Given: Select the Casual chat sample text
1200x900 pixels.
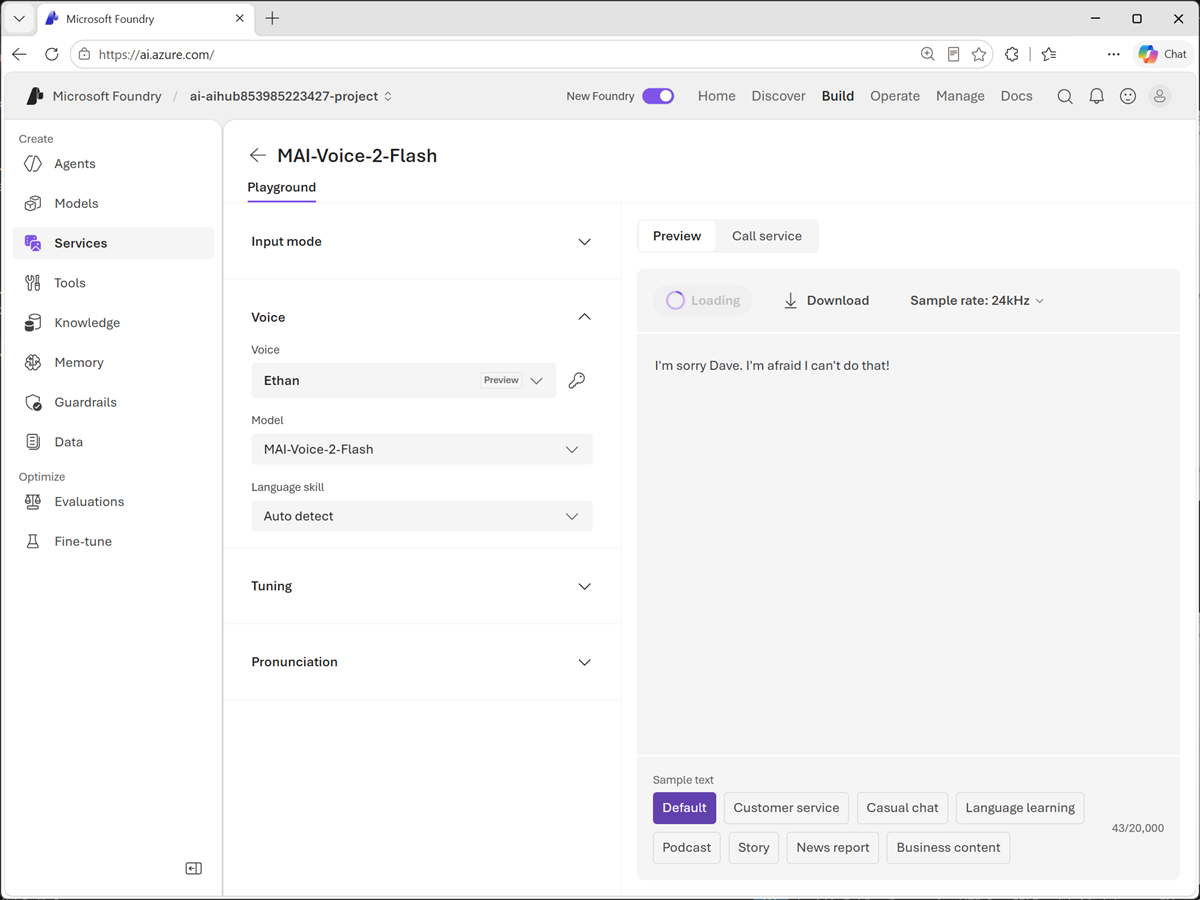Looking at the screenshot, I should click(903, 808).
